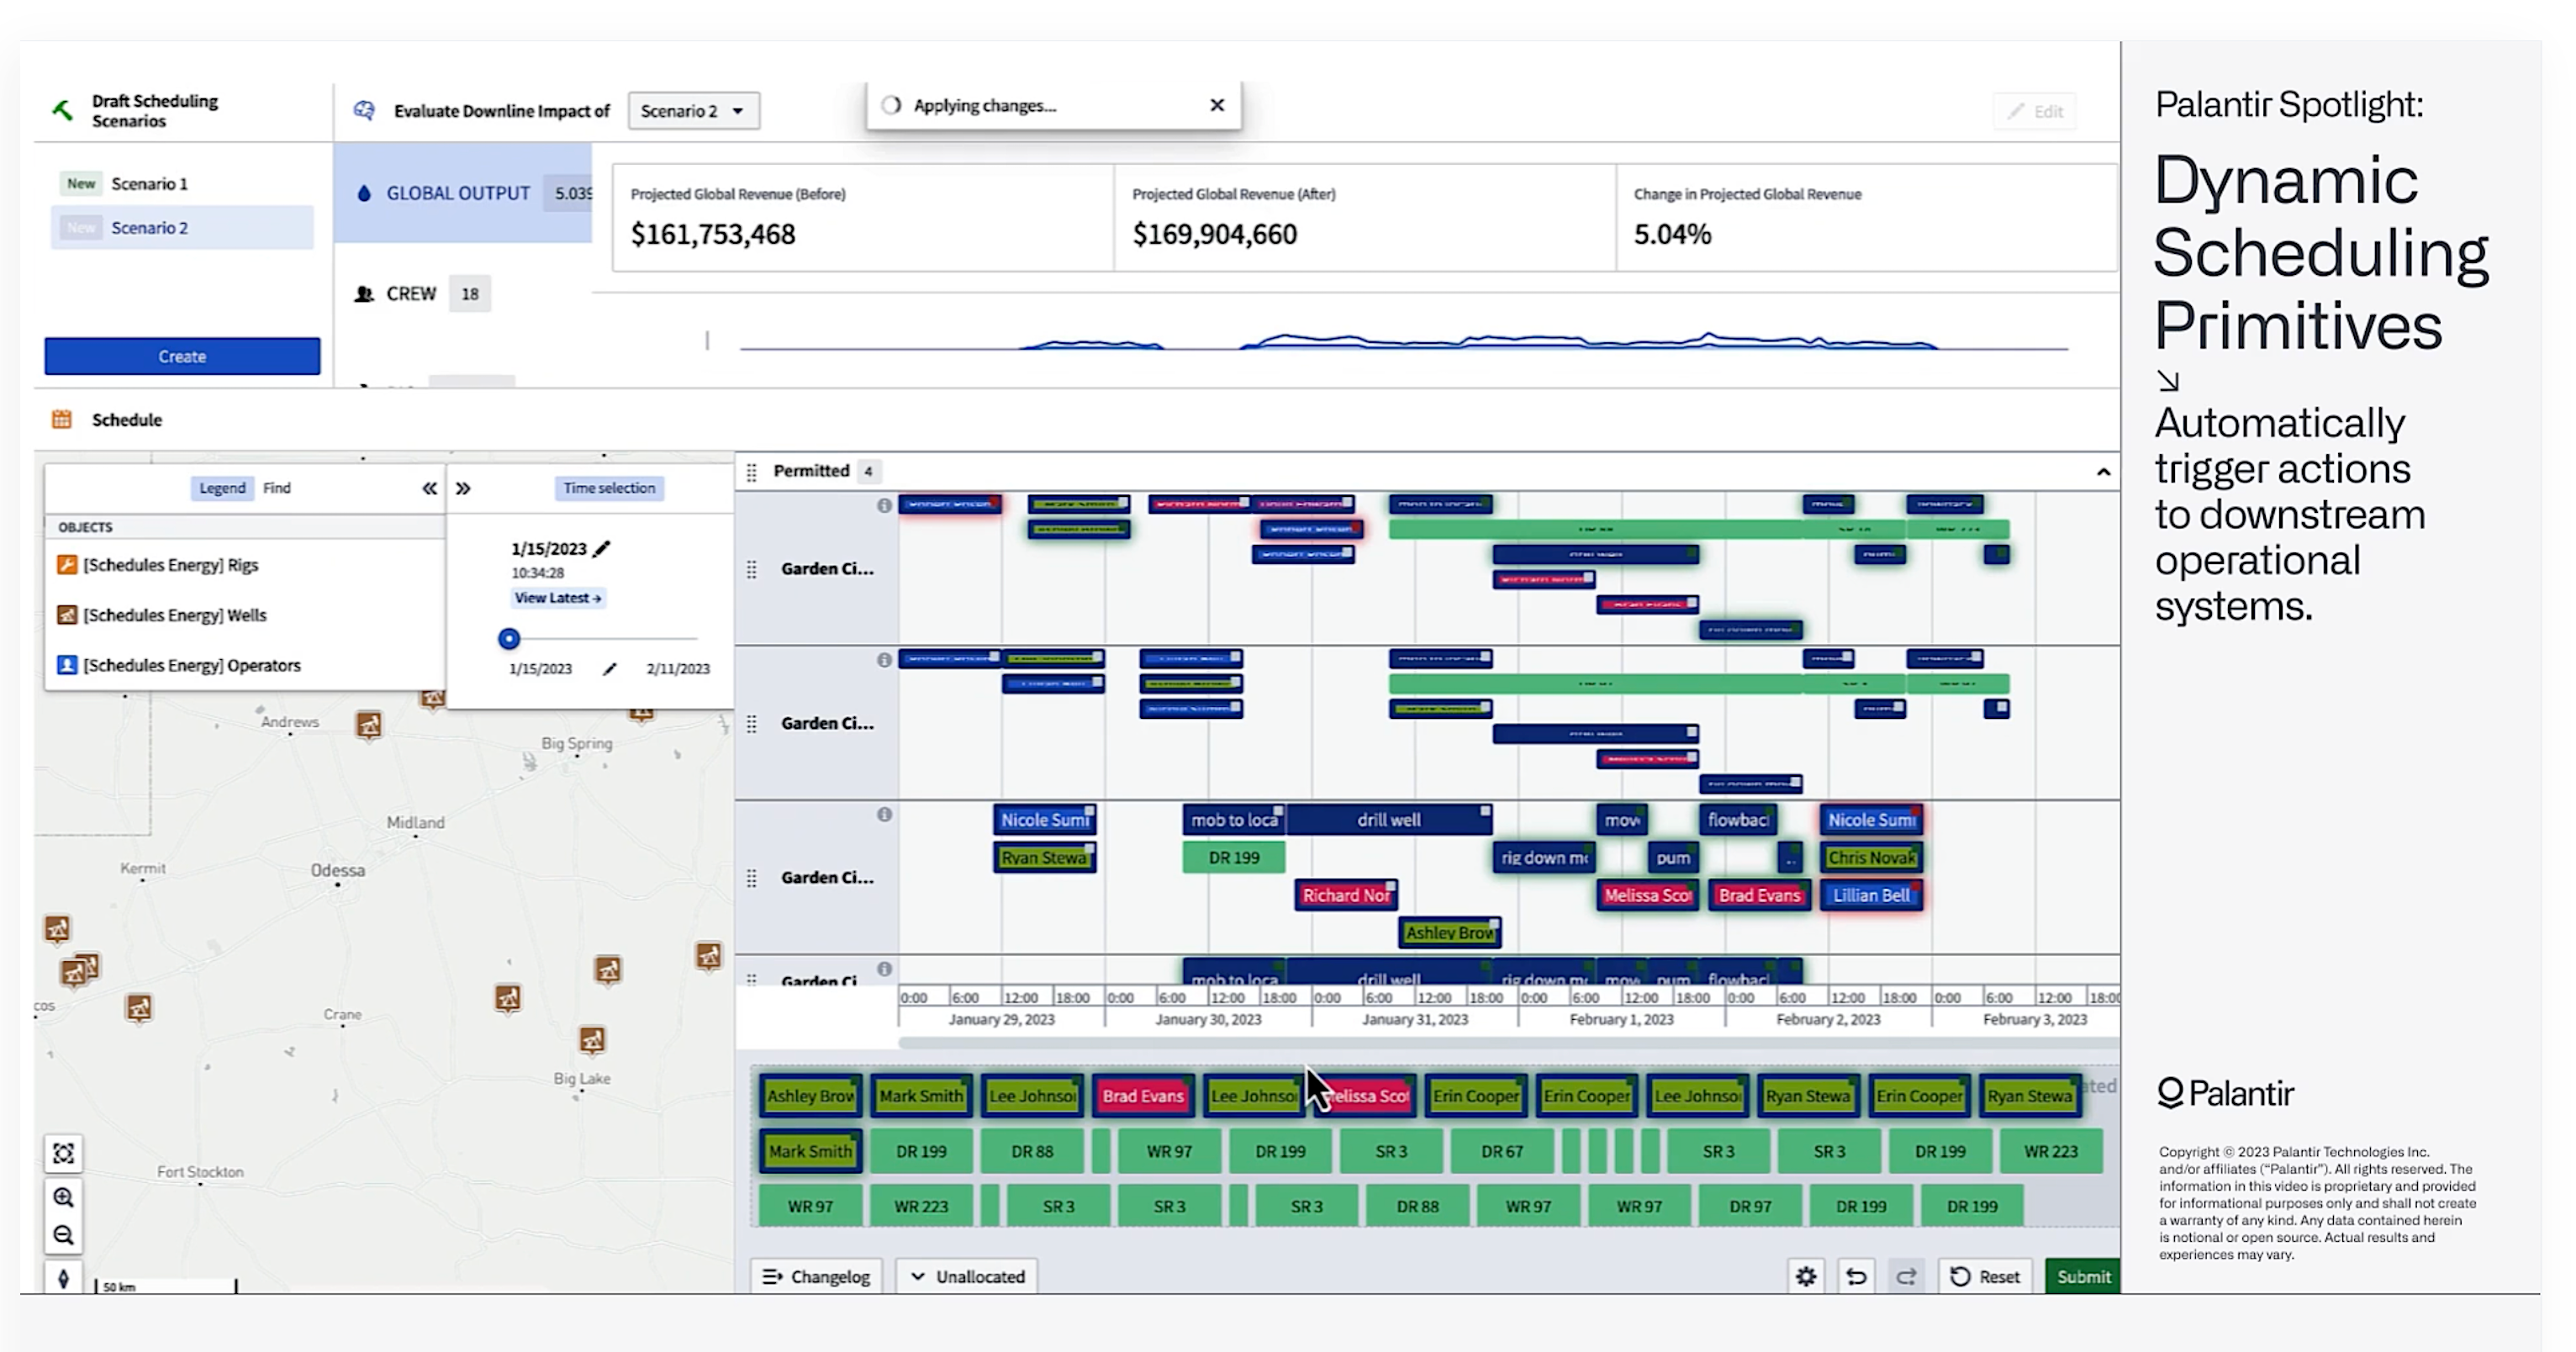
Task: Click the map compass north icon
Action: (x=63, y=1278)
